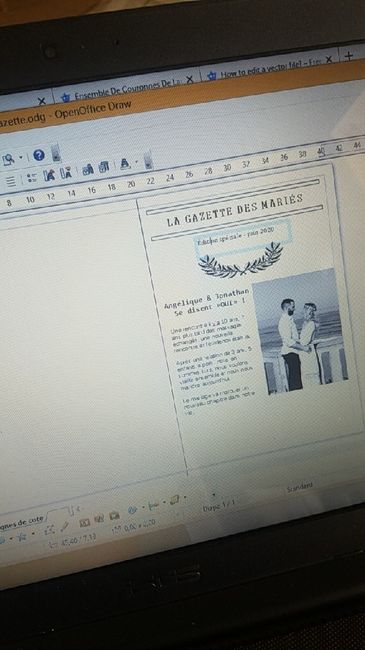Expand the overflow handle next to Help icon
The image size is (365, 650).
pos(56,153)
